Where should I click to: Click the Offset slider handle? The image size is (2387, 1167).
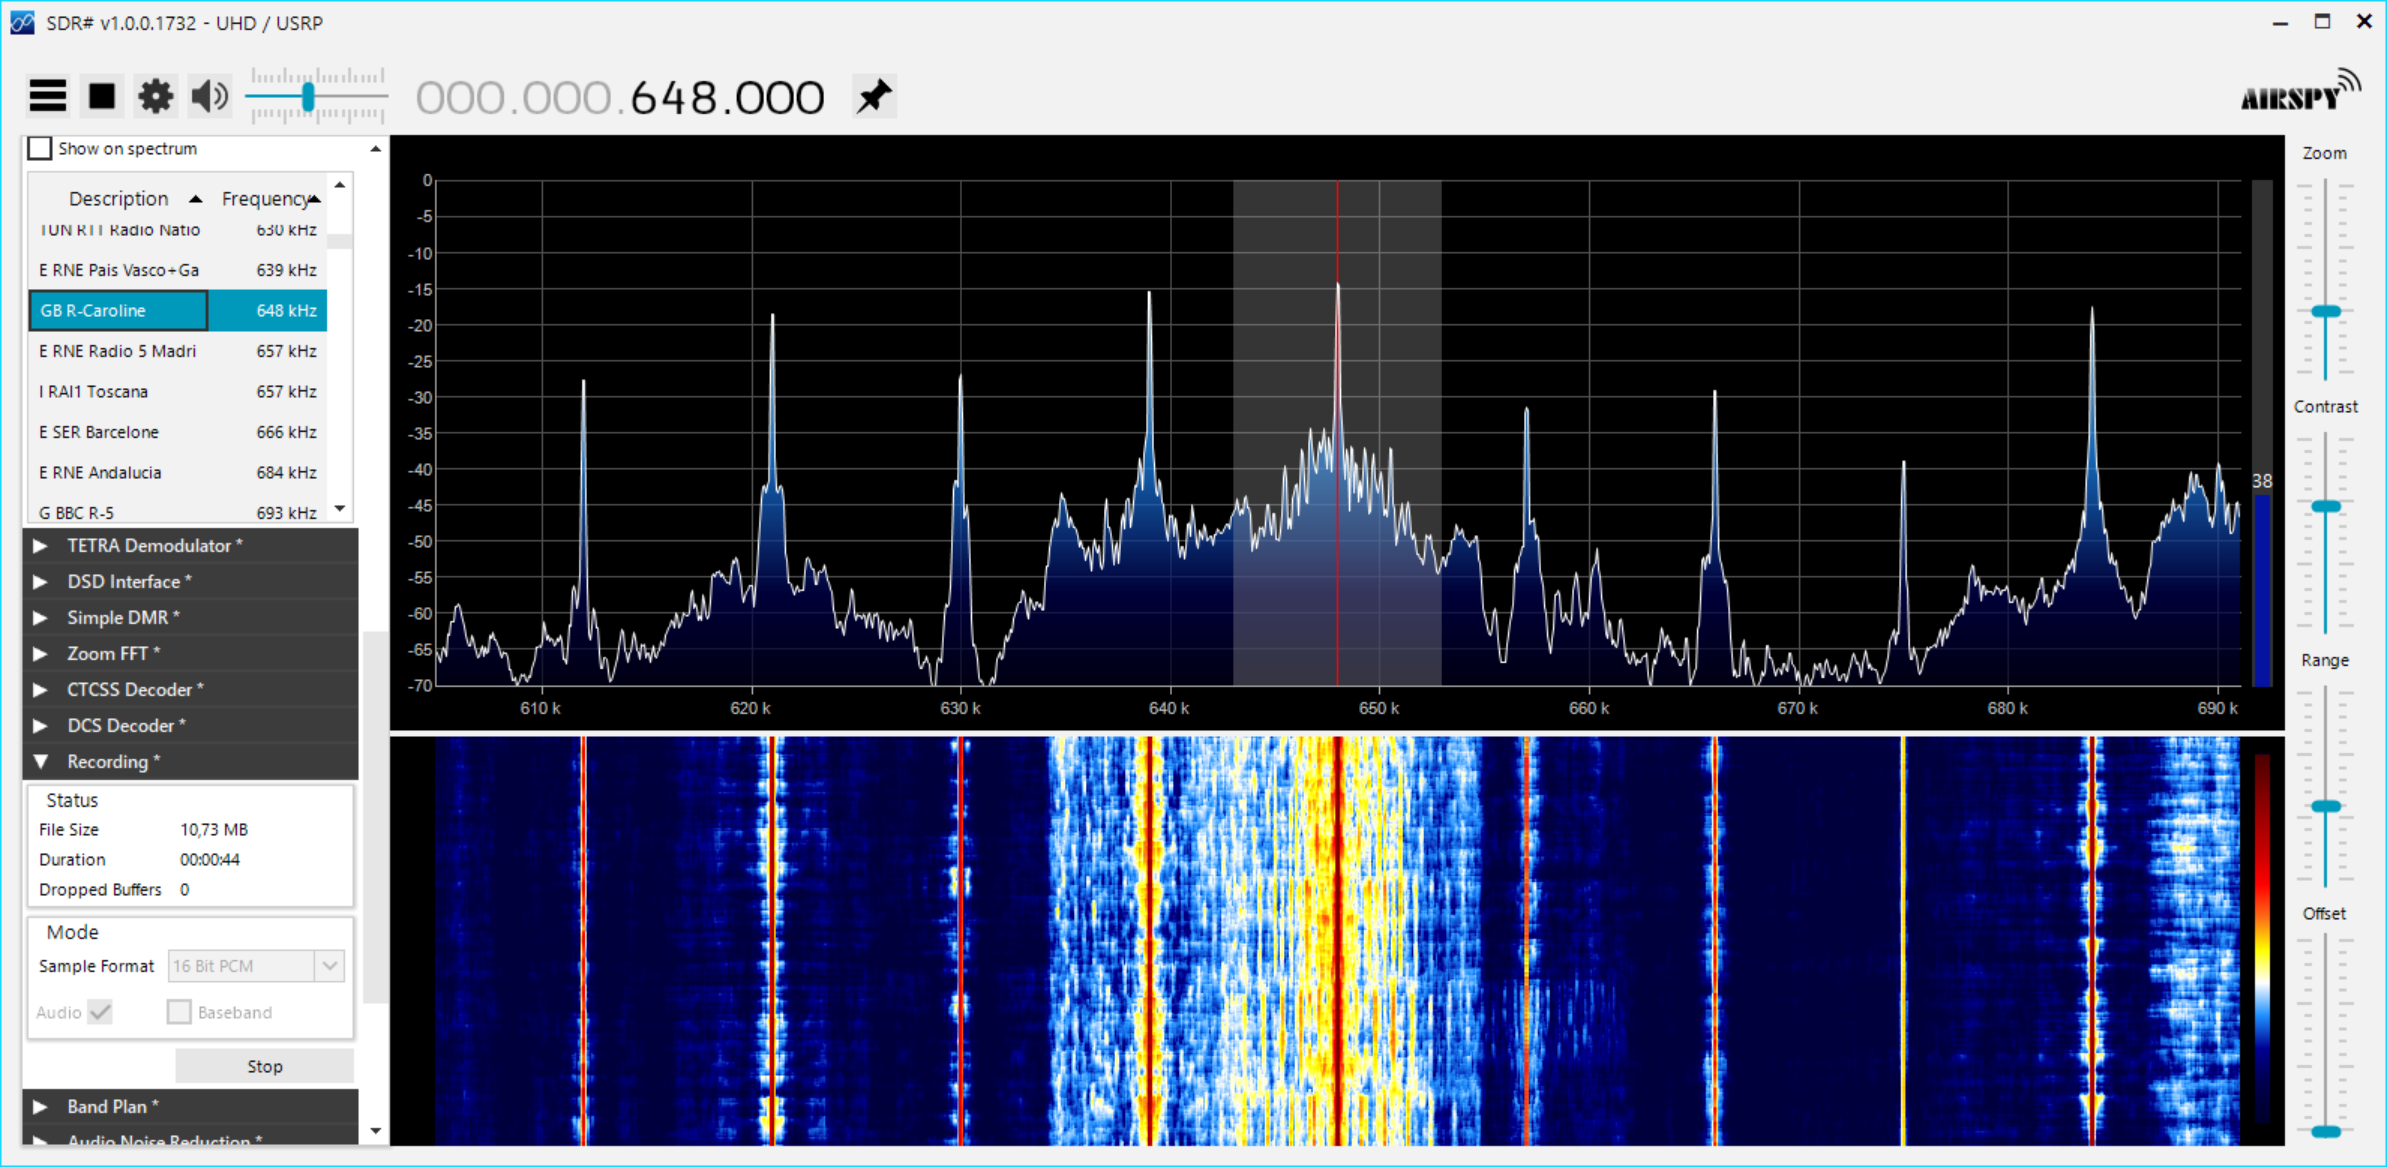pyautogui.click(x=2326, y=1131)
